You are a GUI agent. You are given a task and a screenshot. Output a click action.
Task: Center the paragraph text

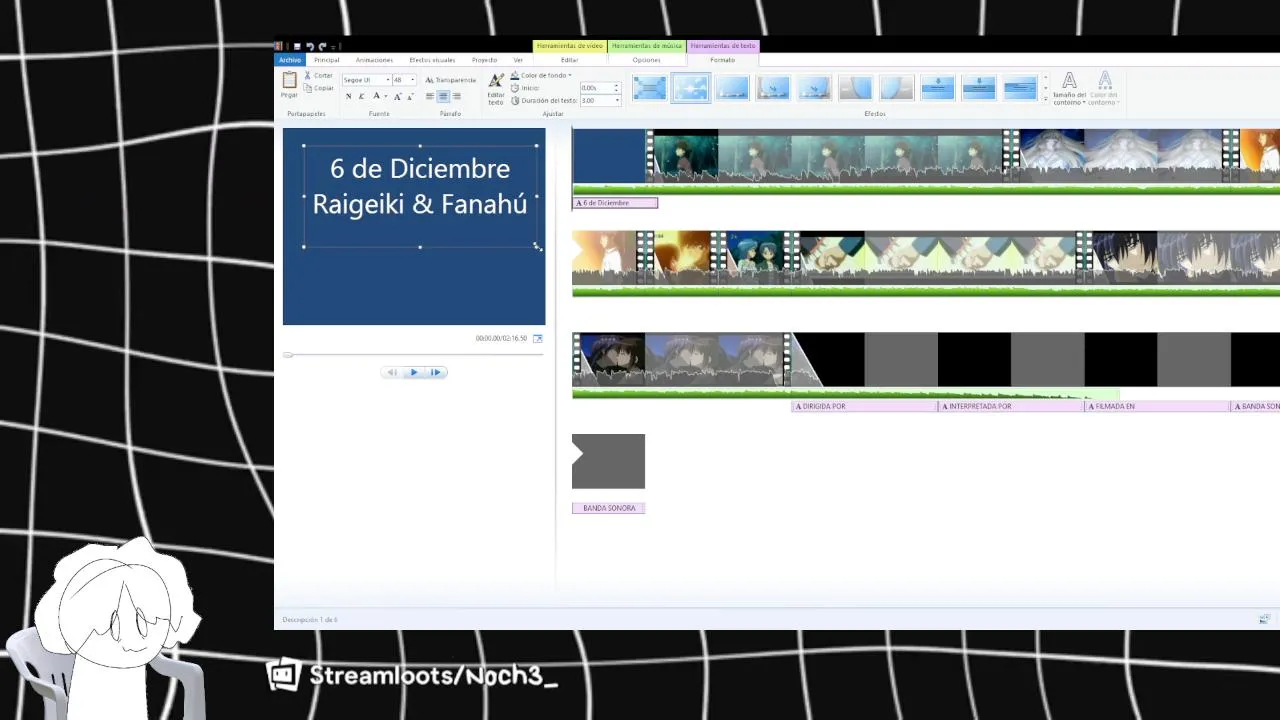coord(443,96)
